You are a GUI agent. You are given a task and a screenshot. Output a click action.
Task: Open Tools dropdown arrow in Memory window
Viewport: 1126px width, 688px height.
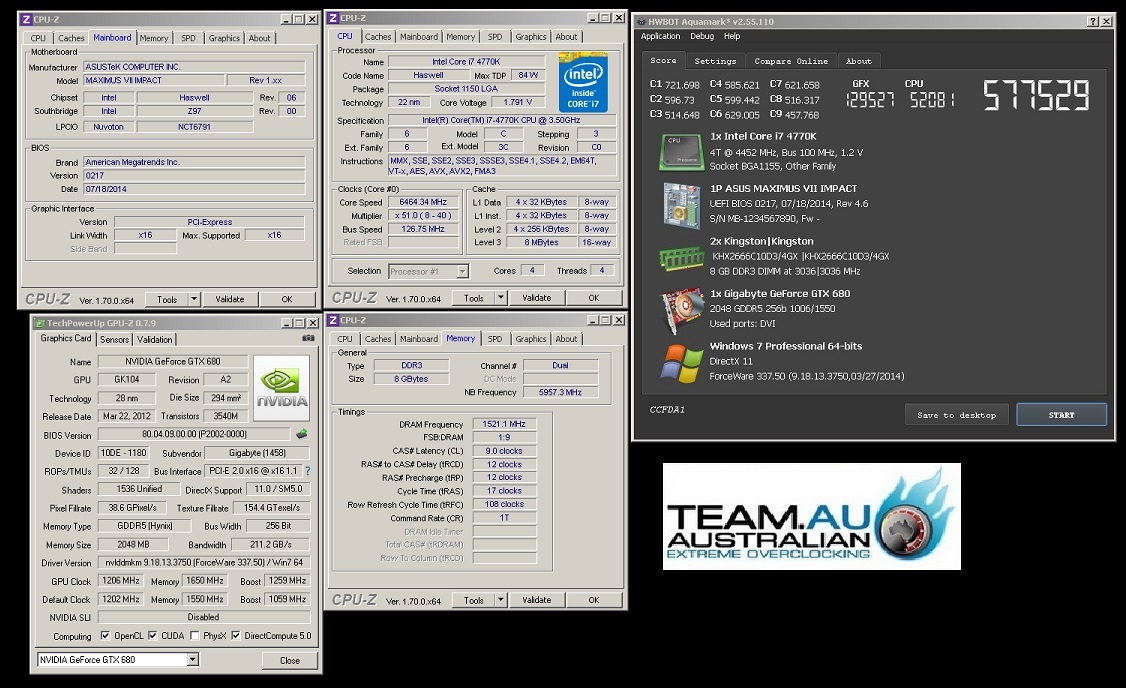(501, 600)
